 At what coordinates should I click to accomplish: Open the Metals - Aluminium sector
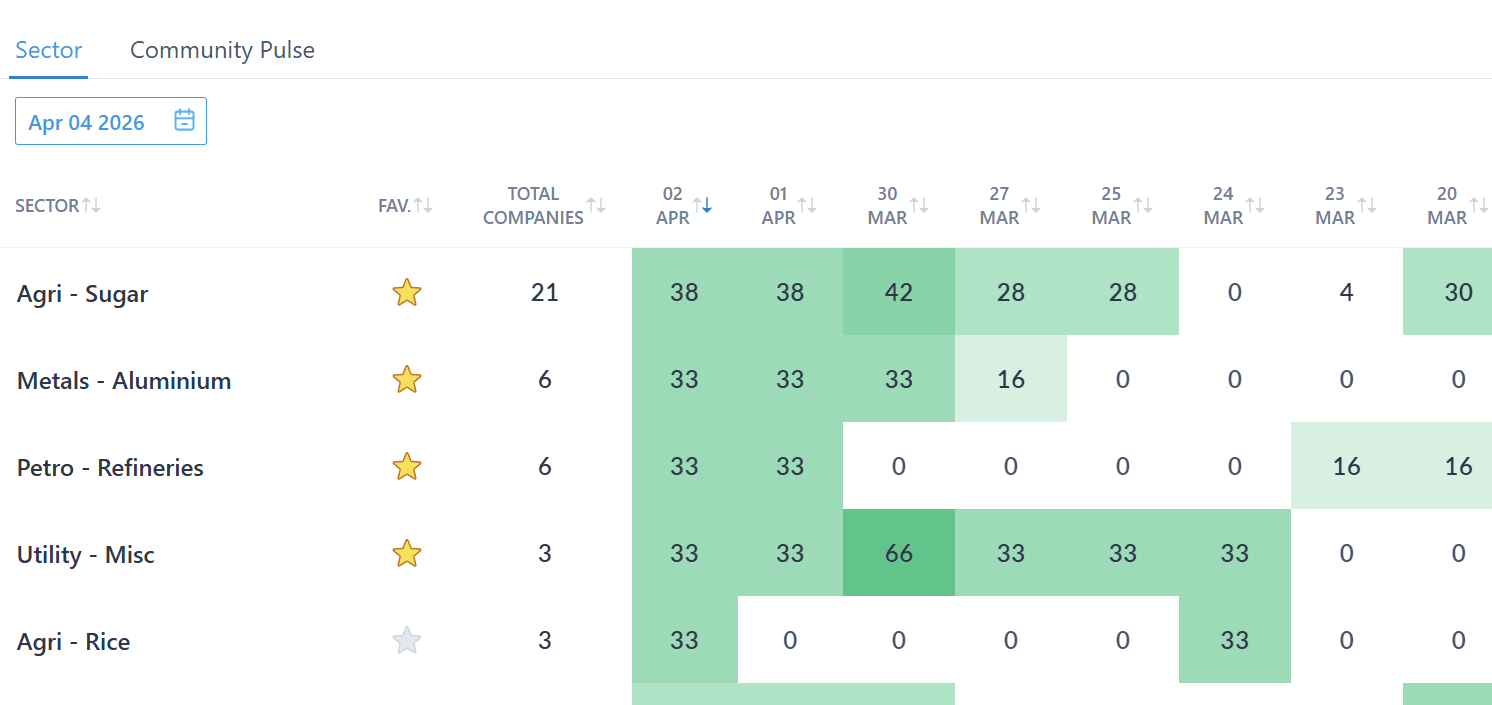point(124,381)
